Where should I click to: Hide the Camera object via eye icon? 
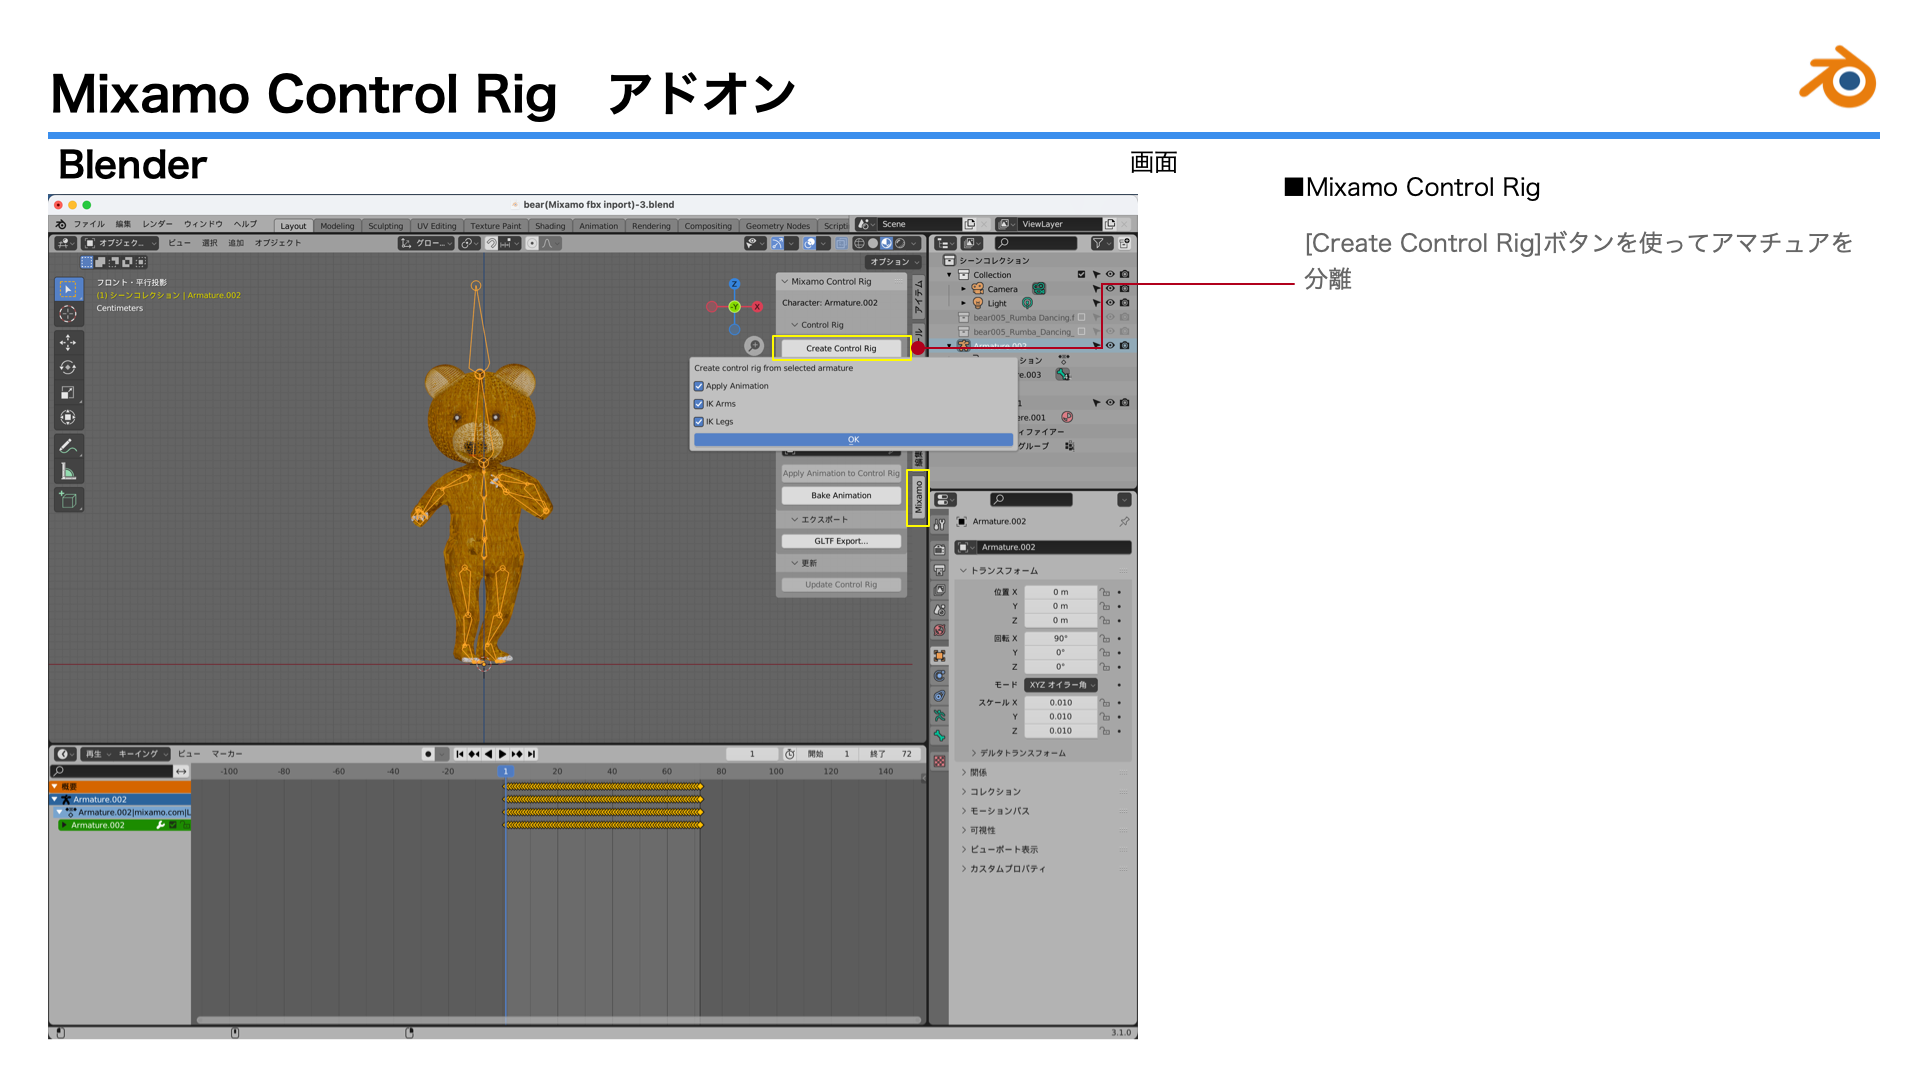pos(1110,289)
